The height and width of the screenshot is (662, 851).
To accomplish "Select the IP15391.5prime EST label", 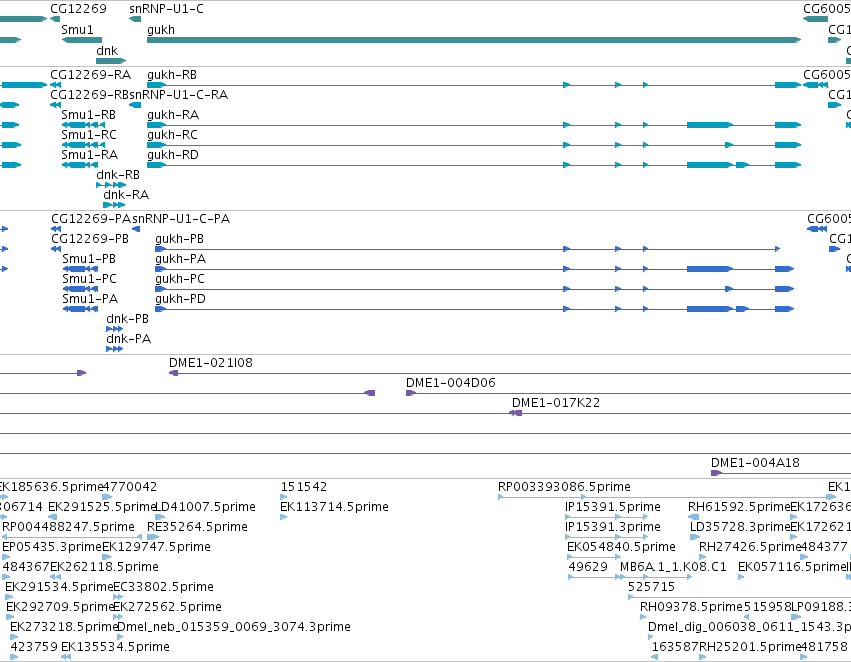I will [613, 507].
